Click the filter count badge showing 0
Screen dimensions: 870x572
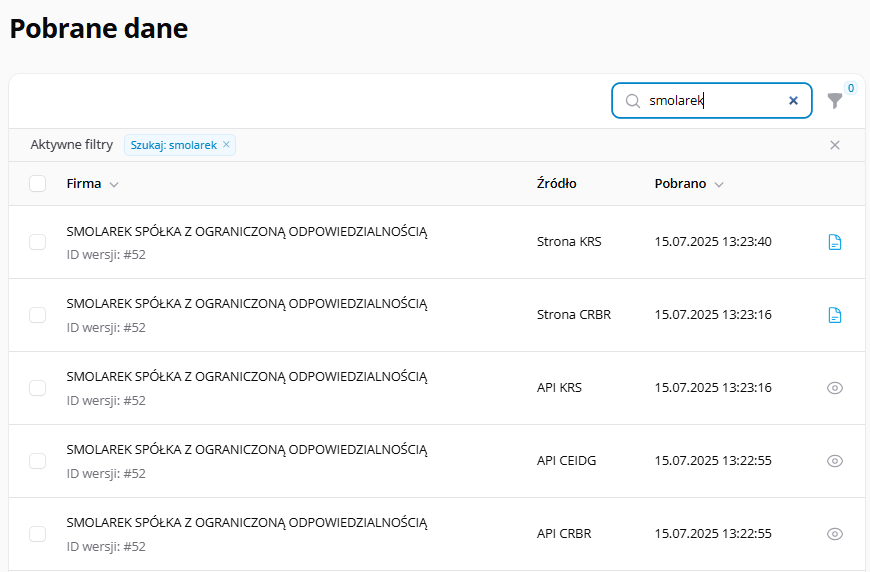pos(851,88)
